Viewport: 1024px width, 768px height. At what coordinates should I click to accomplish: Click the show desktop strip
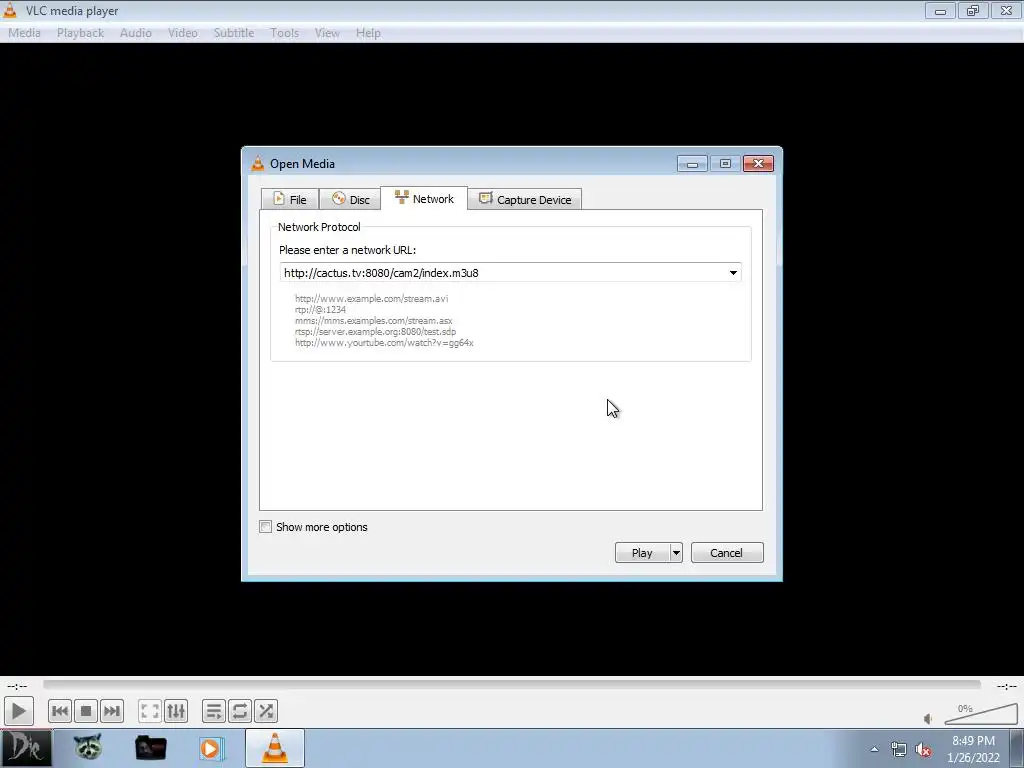point(1017,748)
